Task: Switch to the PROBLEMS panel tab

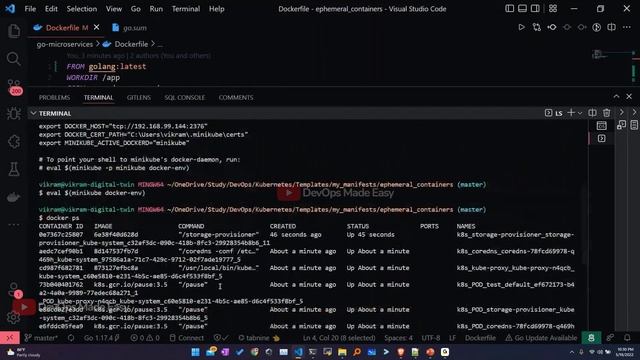Action: (x=54, y=97)
